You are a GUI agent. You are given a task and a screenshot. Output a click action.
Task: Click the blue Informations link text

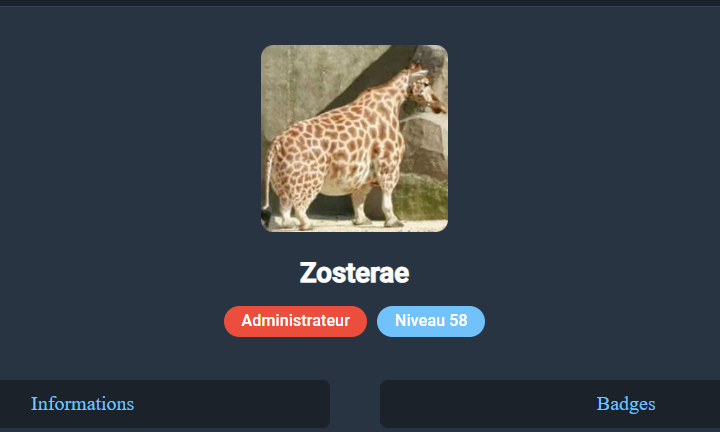click(x=82, y=404)
